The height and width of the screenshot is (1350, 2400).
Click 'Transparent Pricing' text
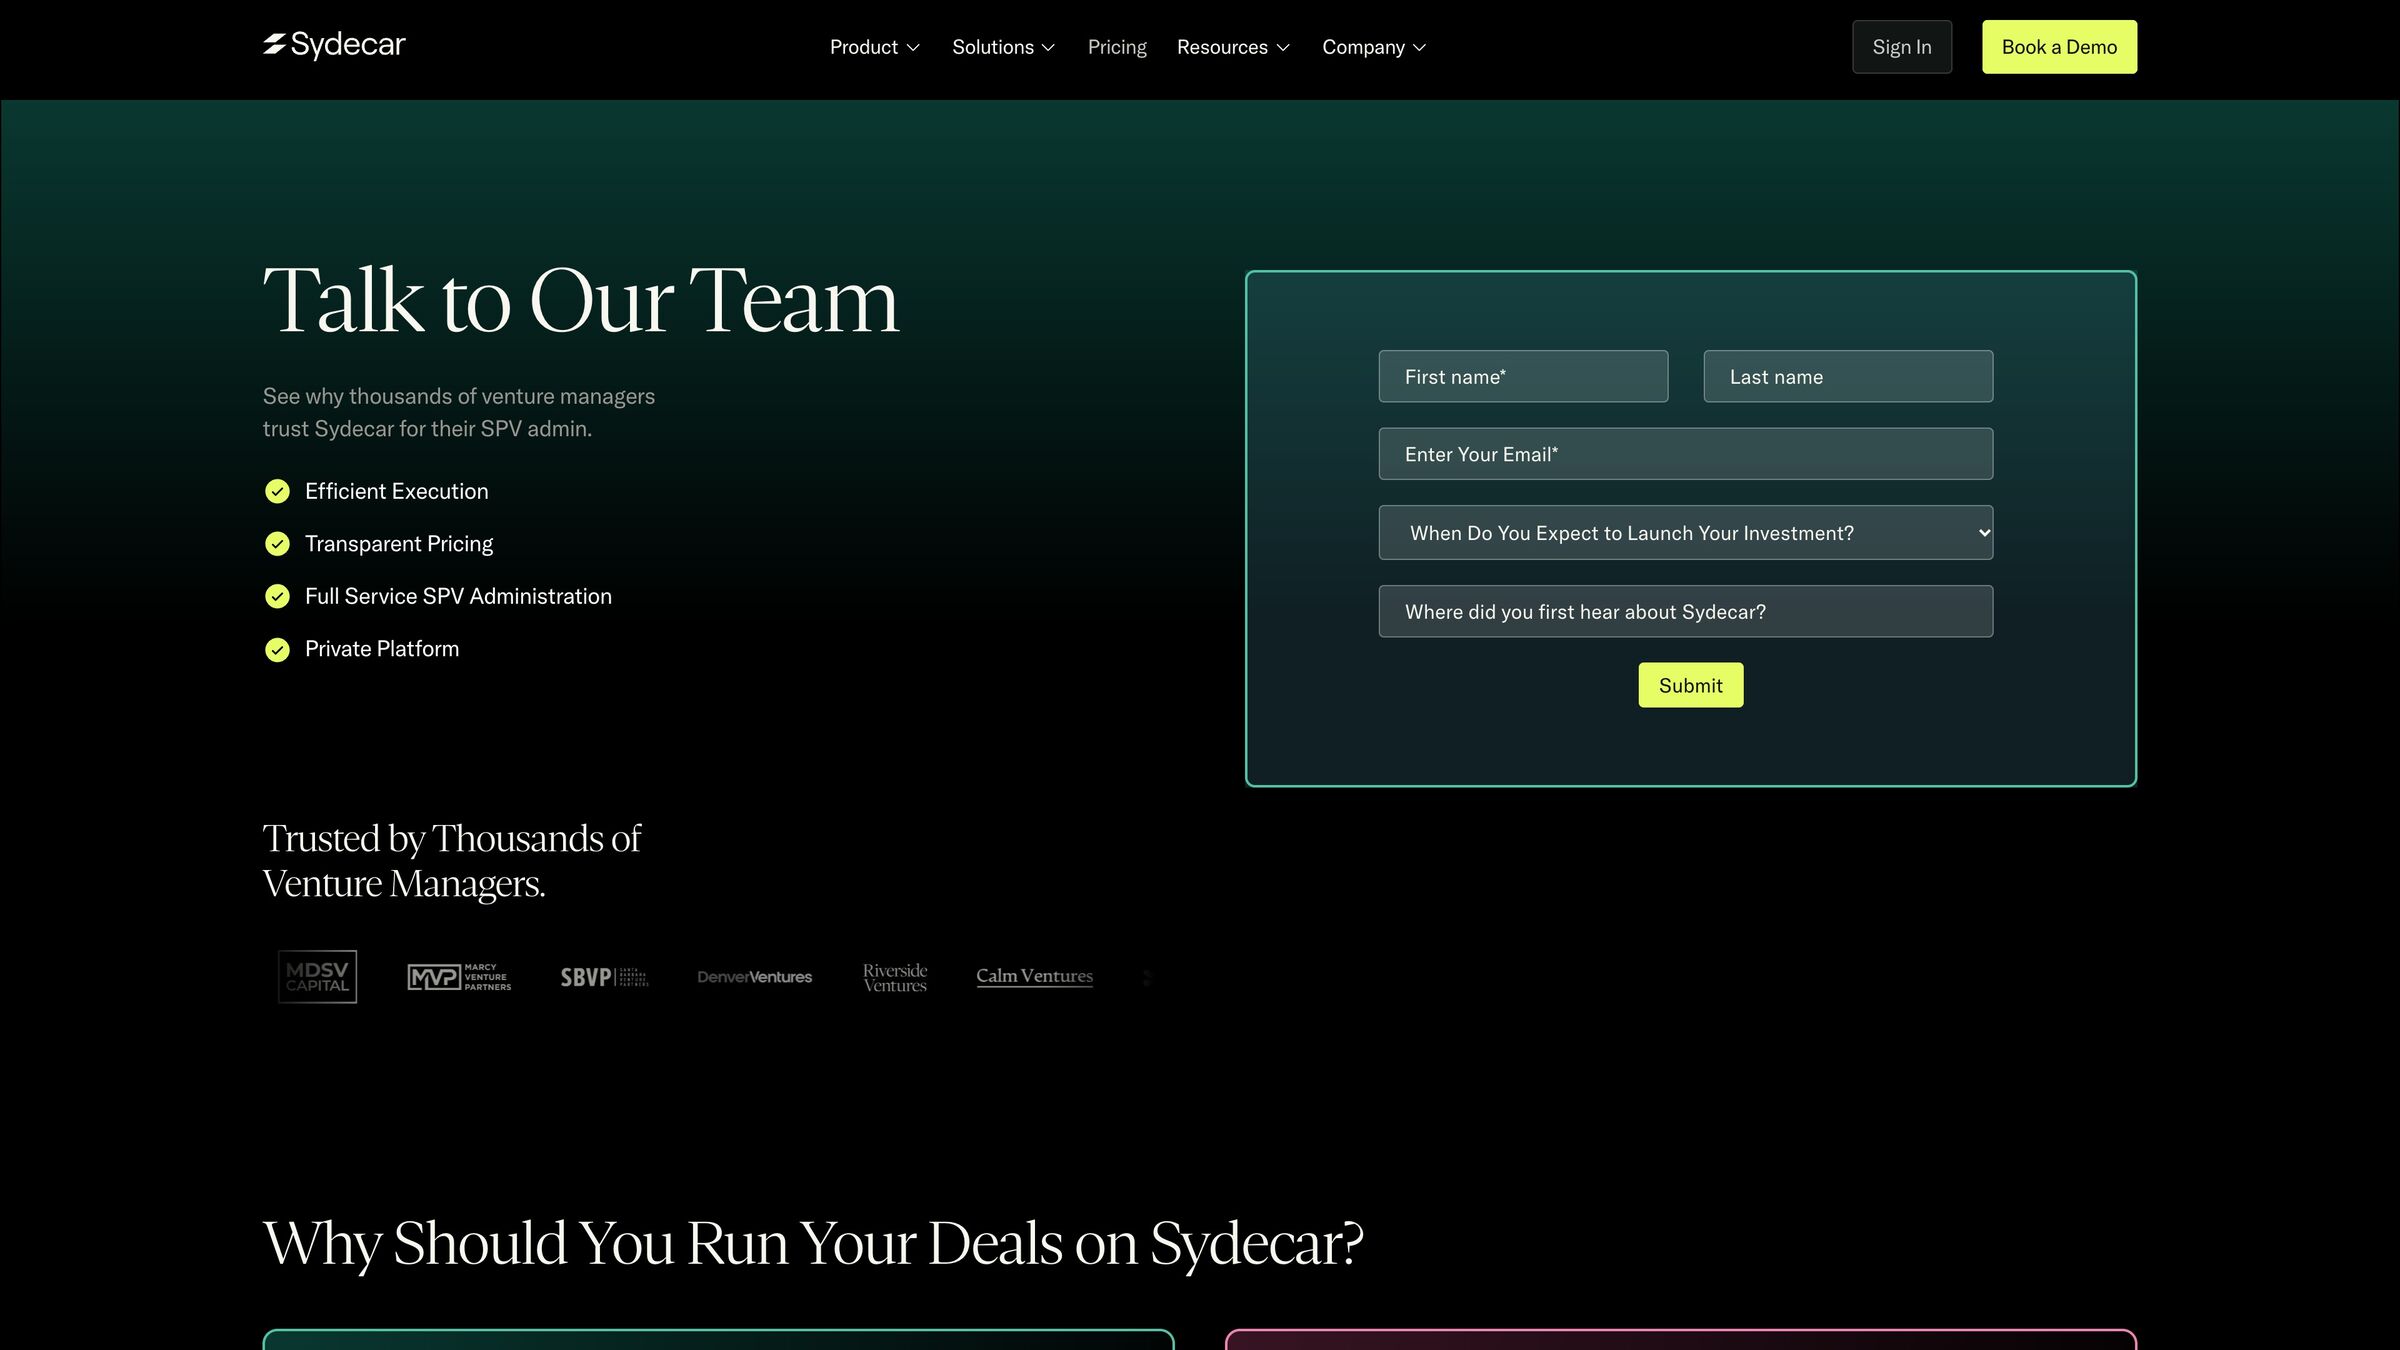pyautogui.click(x=398, y=544)
